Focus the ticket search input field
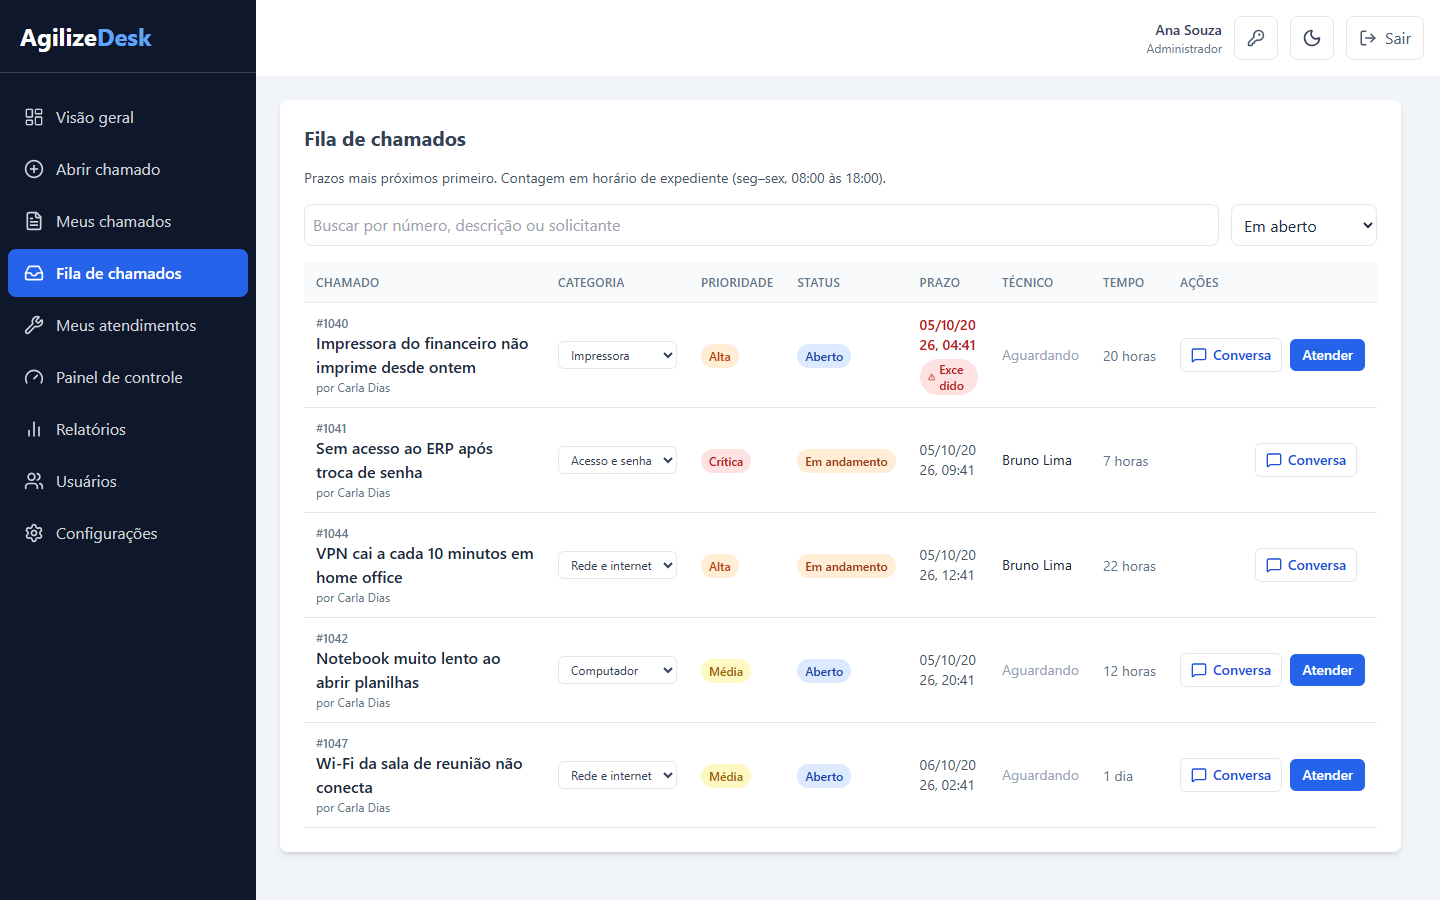Image resolution: width=1440 pixels, height=900 pixels. coord(761,225)
